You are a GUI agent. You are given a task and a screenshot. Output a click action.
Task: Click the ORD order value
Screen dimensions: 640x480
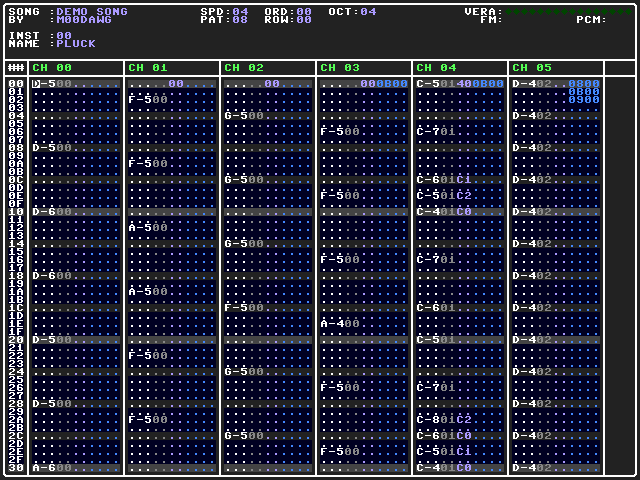[304, 12]
